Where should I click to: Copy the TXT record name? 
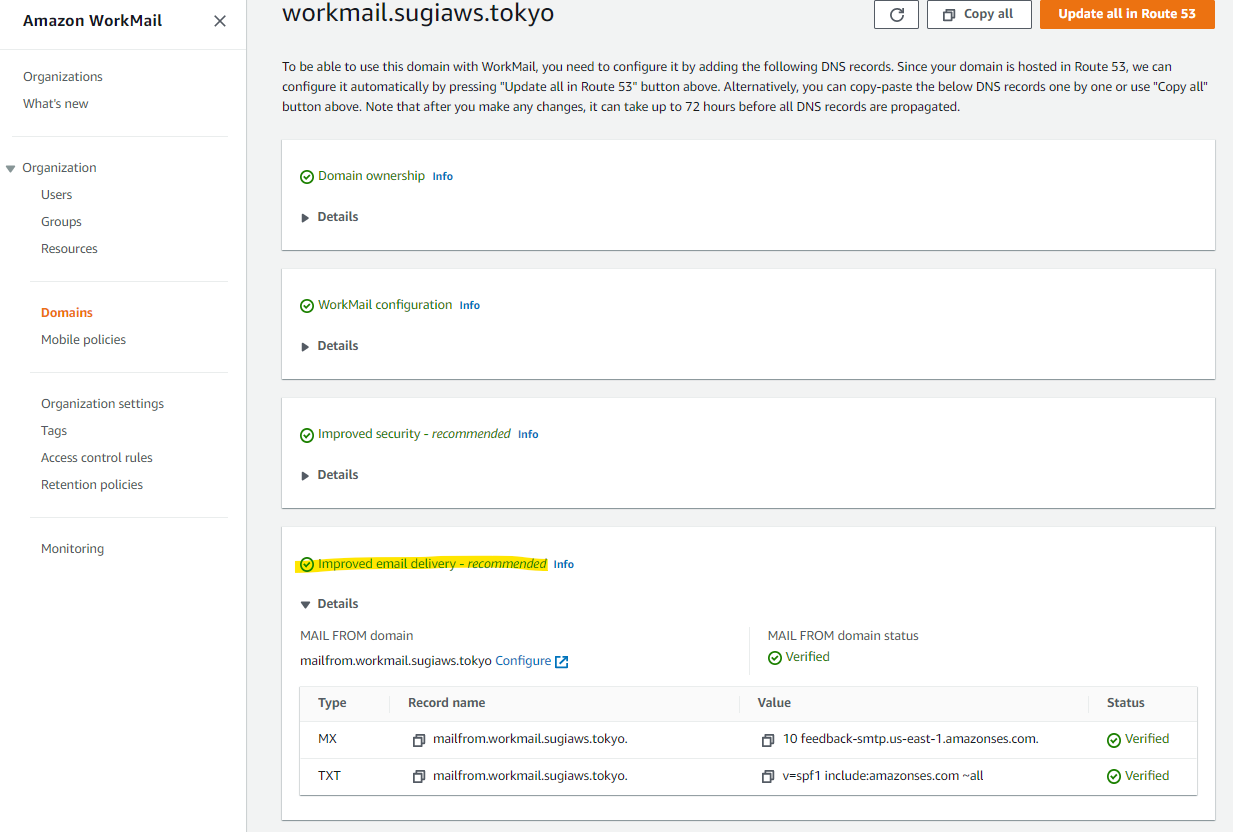tap(419, 776)
